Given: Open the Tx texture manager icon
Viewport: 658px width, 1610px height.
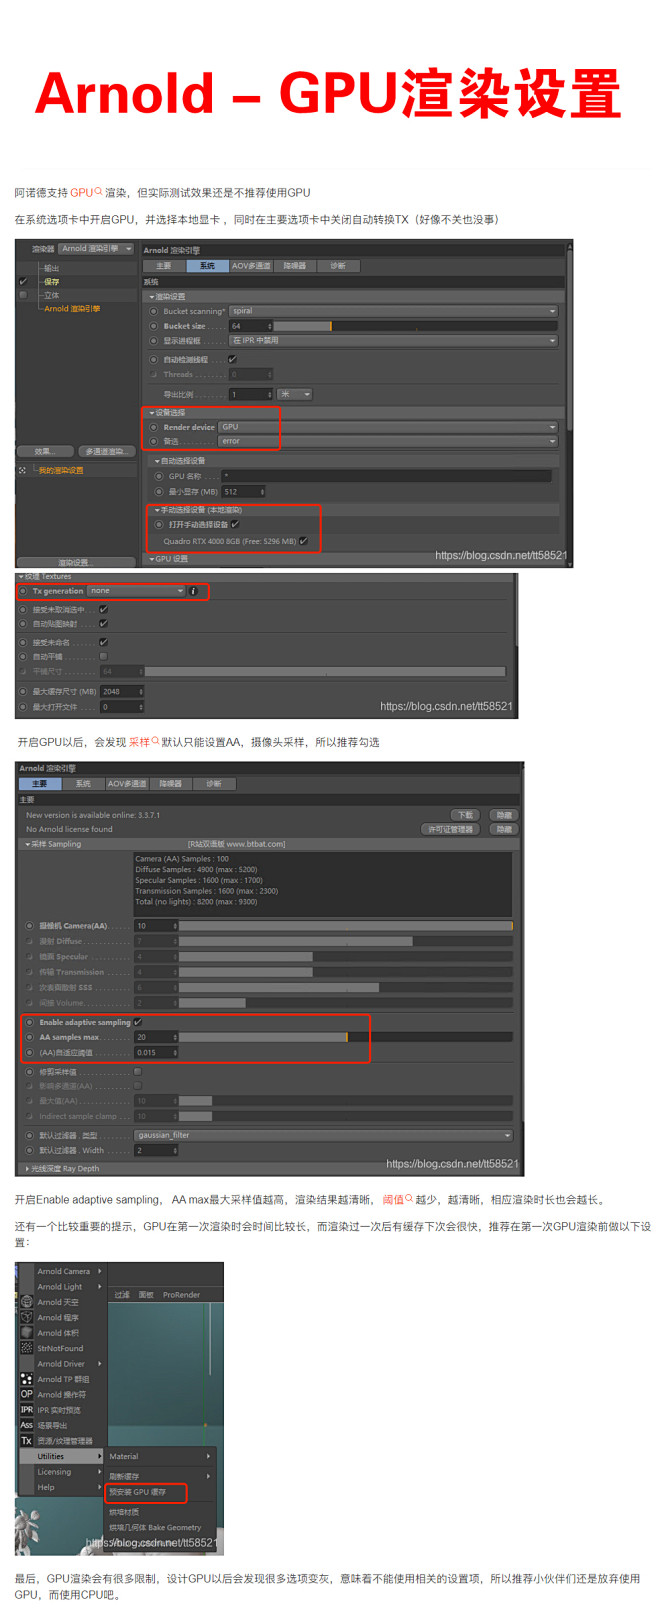Looking at the screenshot, I should [x=27, y=1441].
